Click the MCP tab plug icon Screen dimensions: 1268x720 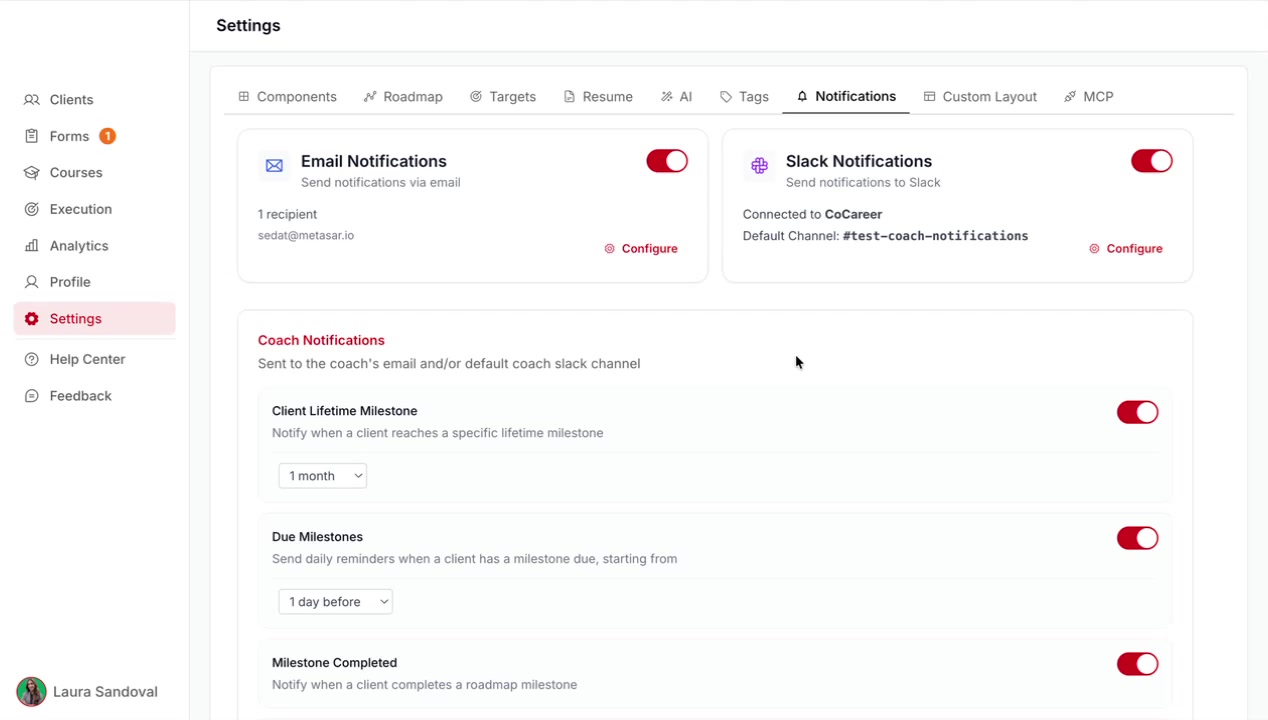[x=1070, y=97]
